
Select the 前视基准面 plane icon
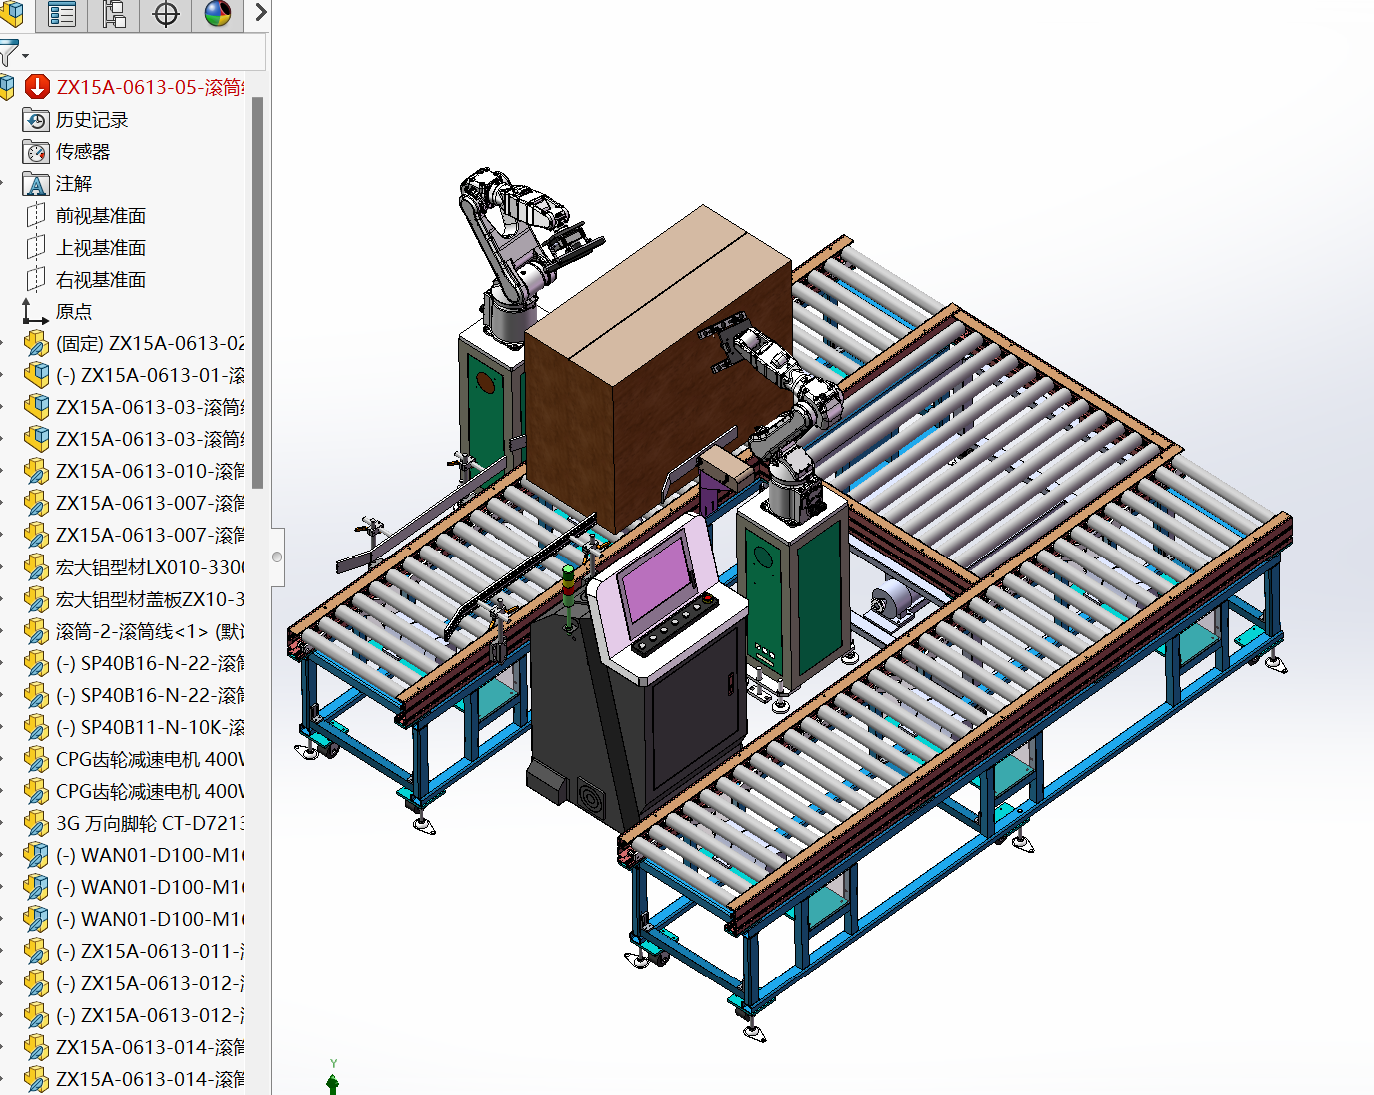[x=36, y=216]
